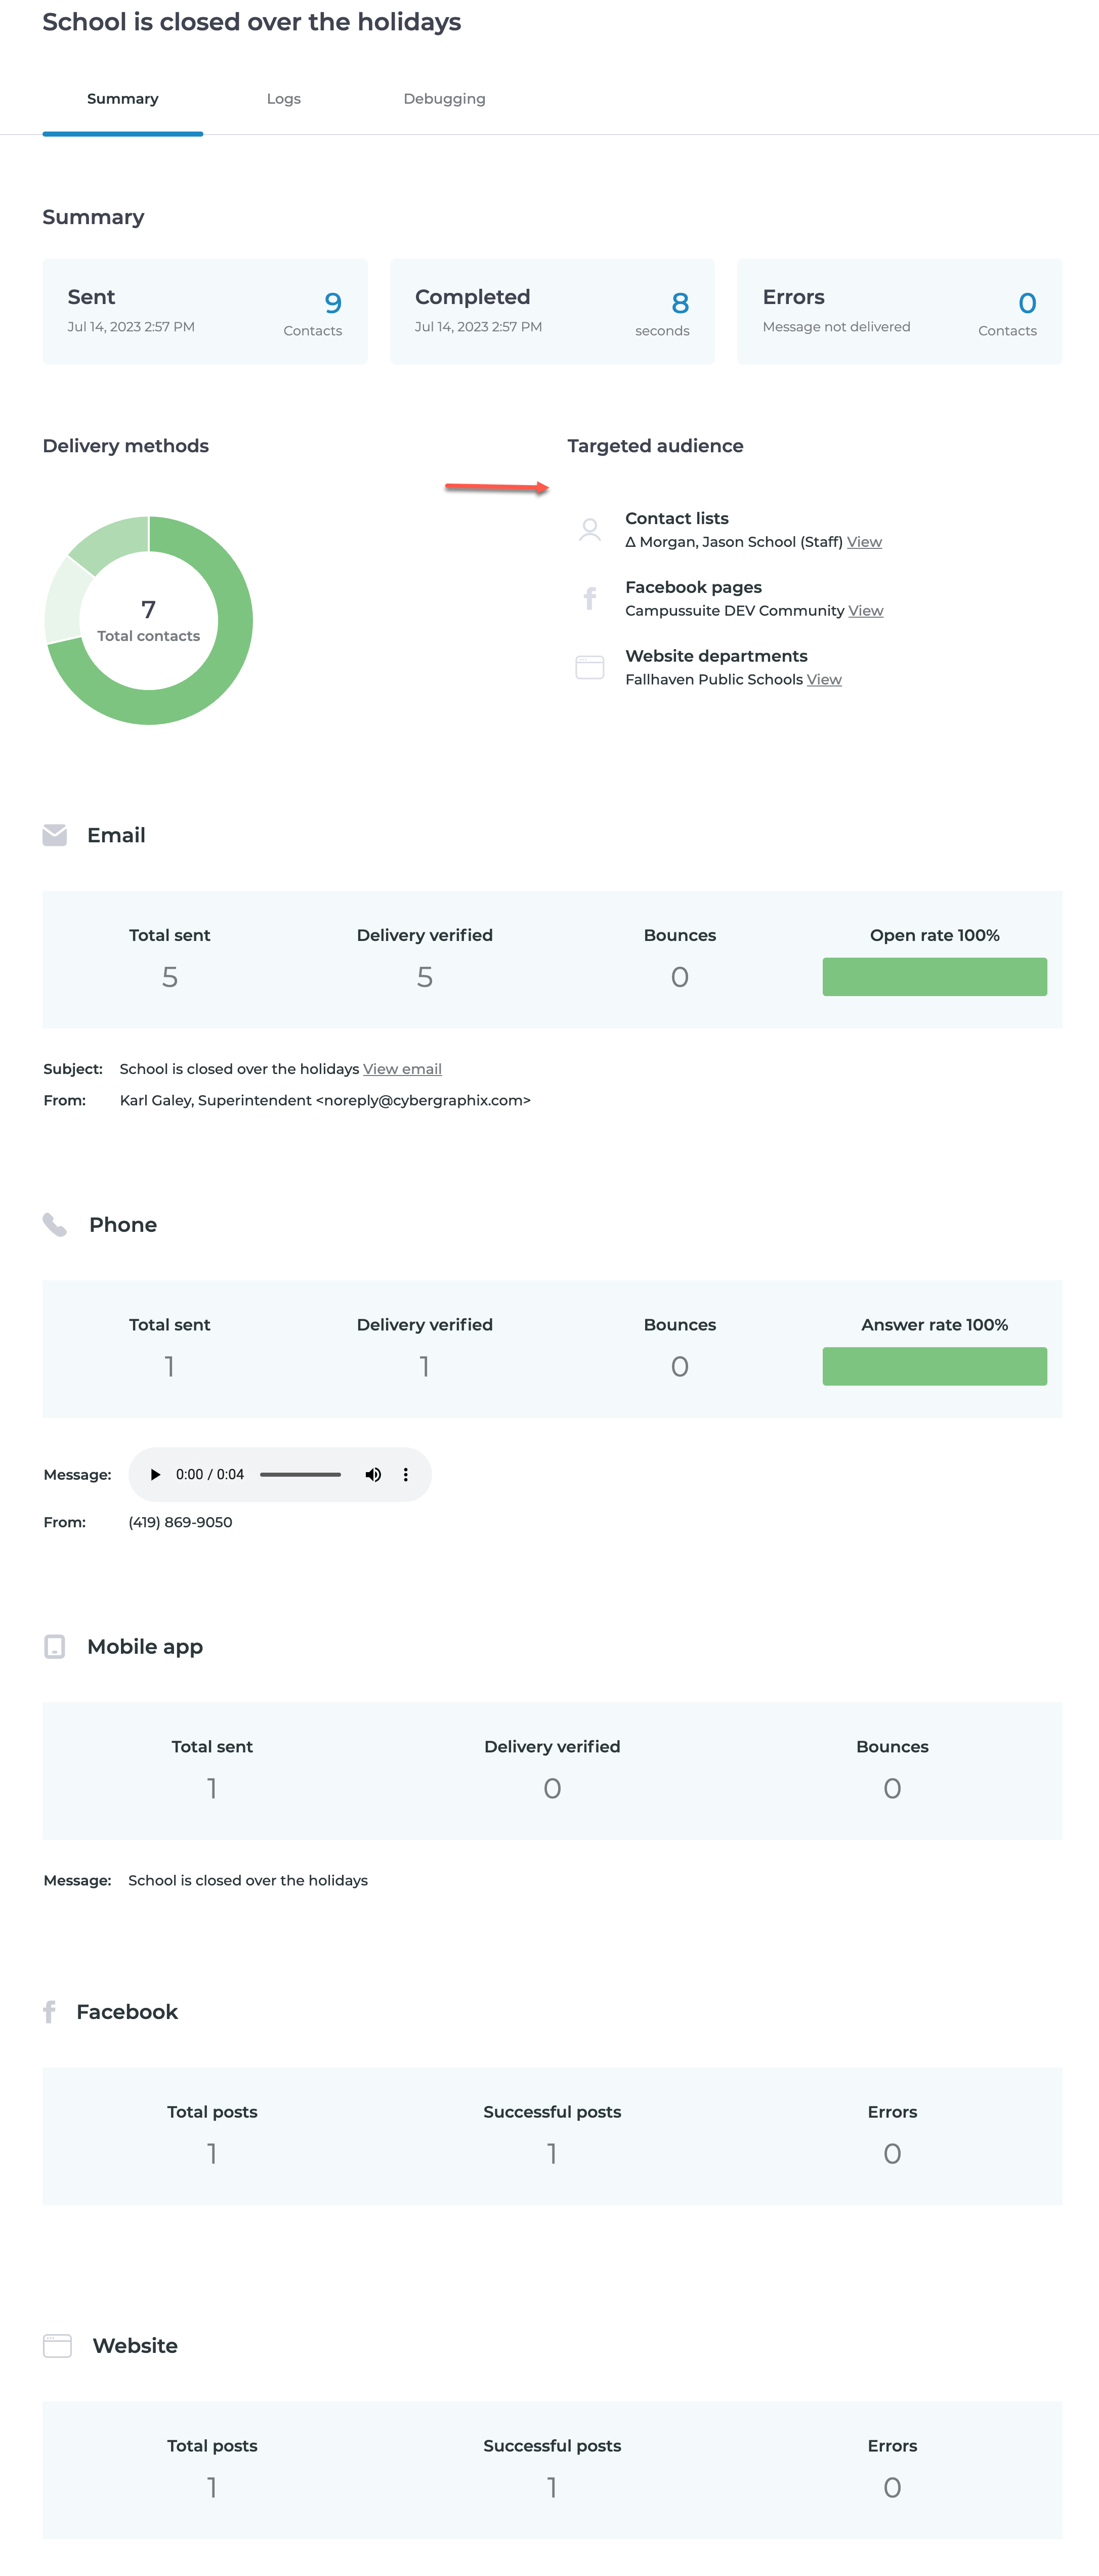Image resolution: width=1099 pixels, height=2576 pixels.
Task: Click the Mobile app device icon
Action: coord(55,1646)
